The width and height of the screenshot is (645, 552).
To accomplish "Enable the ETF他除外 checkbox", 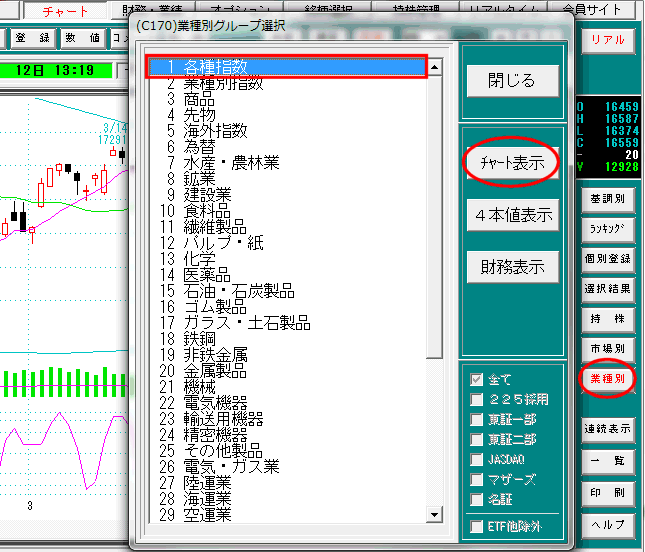I will [x=476, y=526].
